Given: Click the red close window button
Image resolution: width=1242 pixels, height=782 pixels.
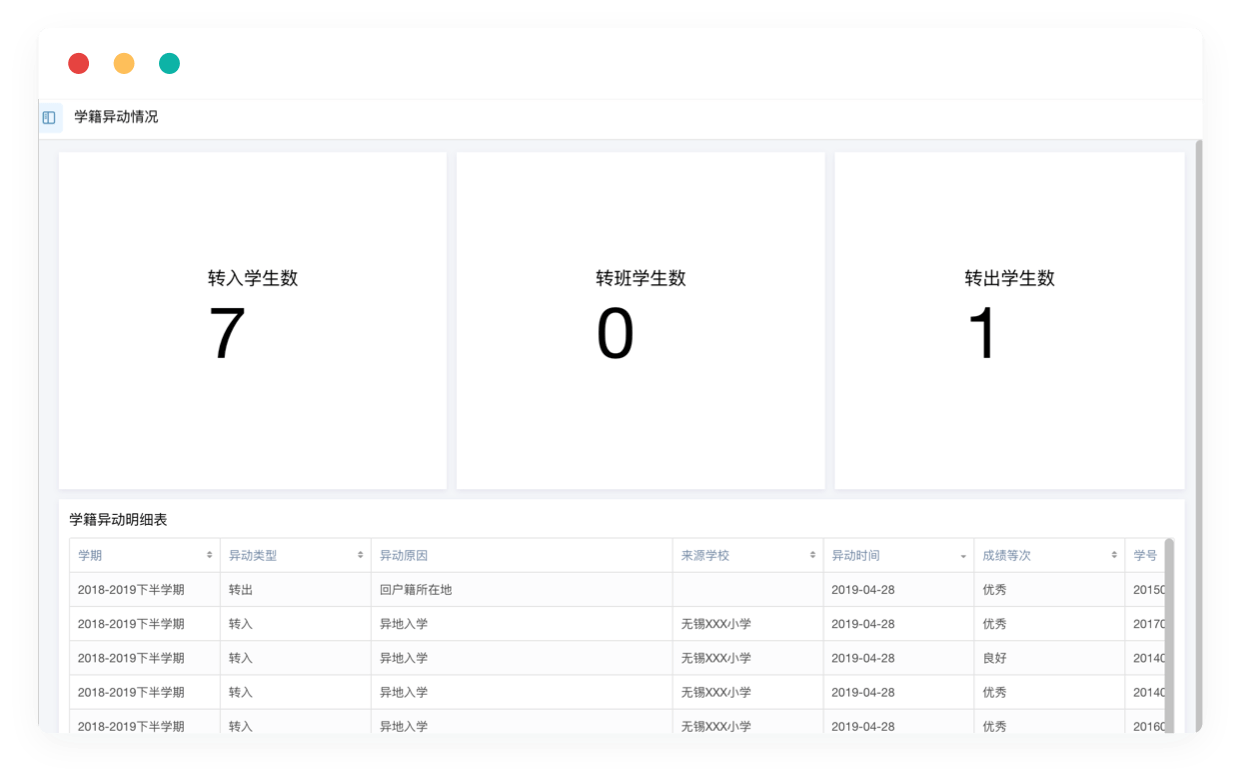Looking at the screenshot, I should coord(79,64).
